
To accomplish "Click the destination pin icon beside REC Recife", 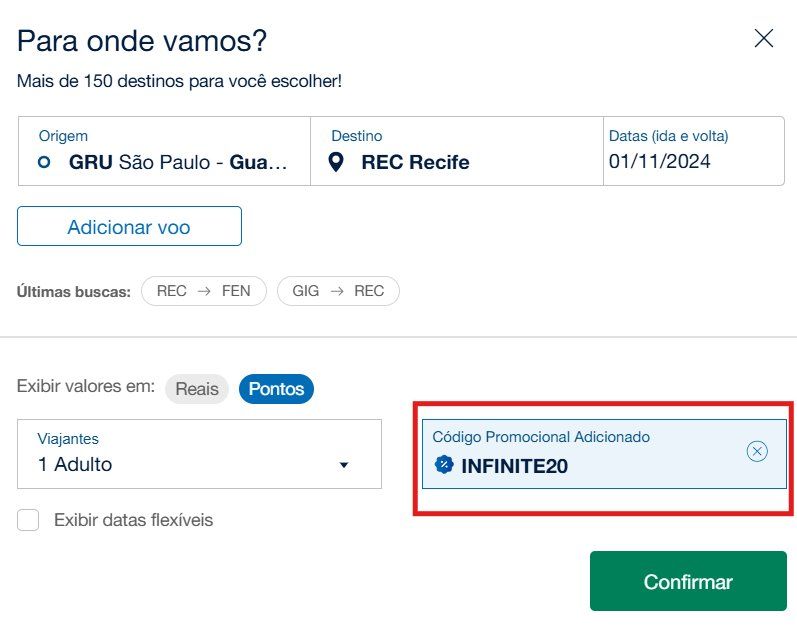I will pos(336,162).
